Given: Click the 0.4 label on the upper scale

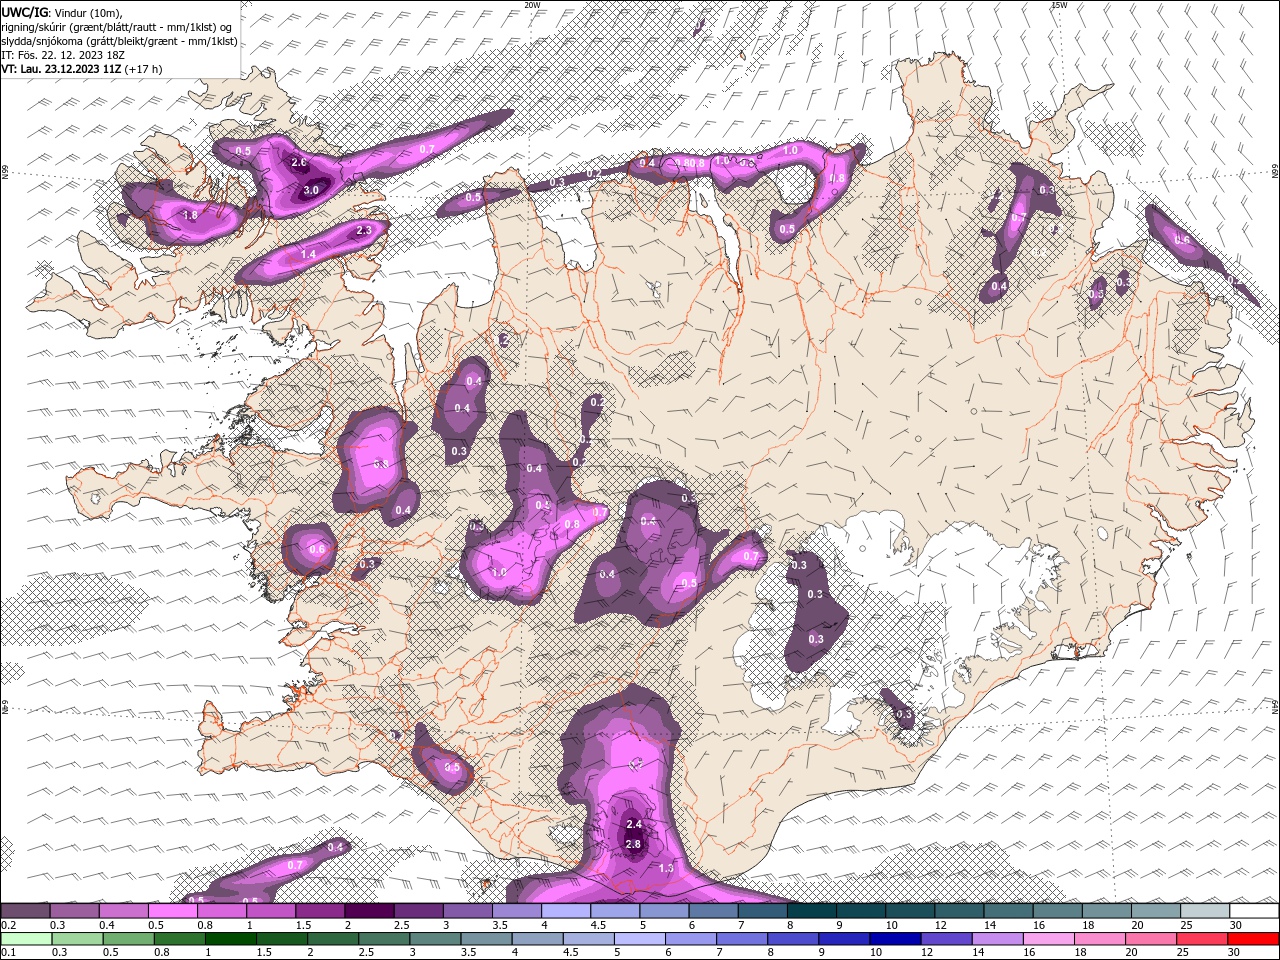Looking at the screenshot, I should 107,925.
